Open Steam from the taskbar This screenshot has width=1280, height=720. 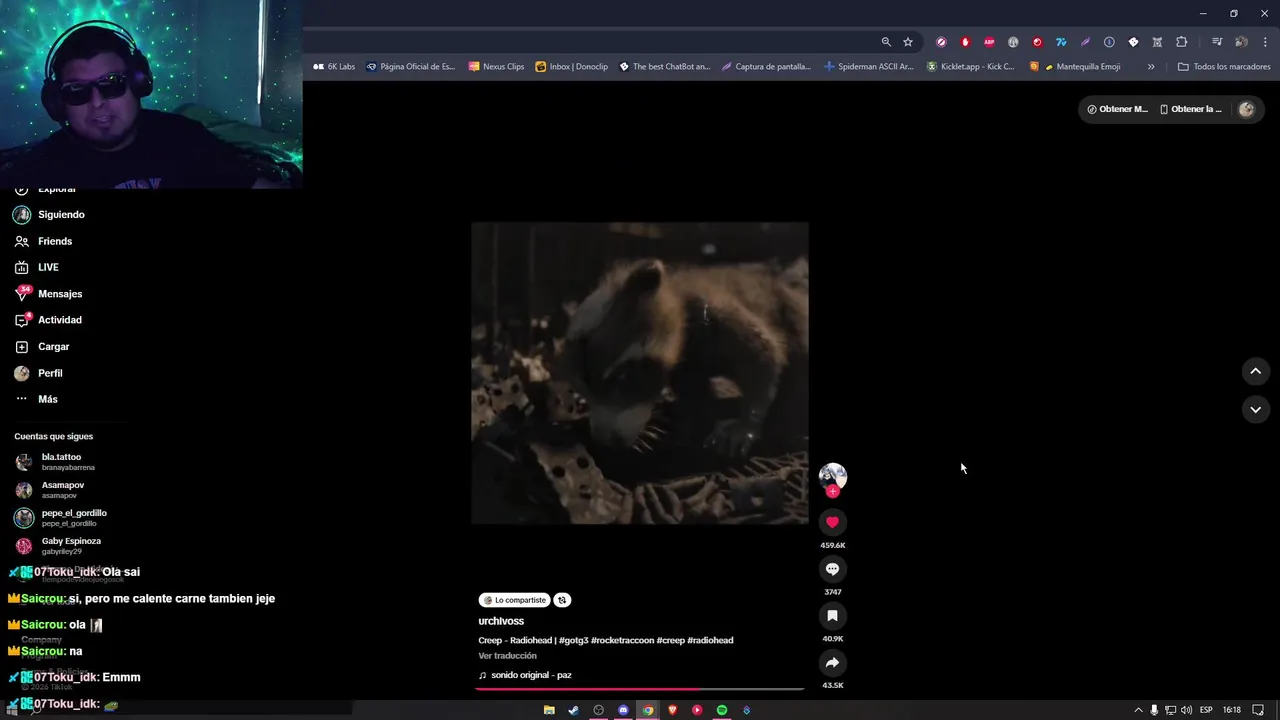click(x=573, y=710)
